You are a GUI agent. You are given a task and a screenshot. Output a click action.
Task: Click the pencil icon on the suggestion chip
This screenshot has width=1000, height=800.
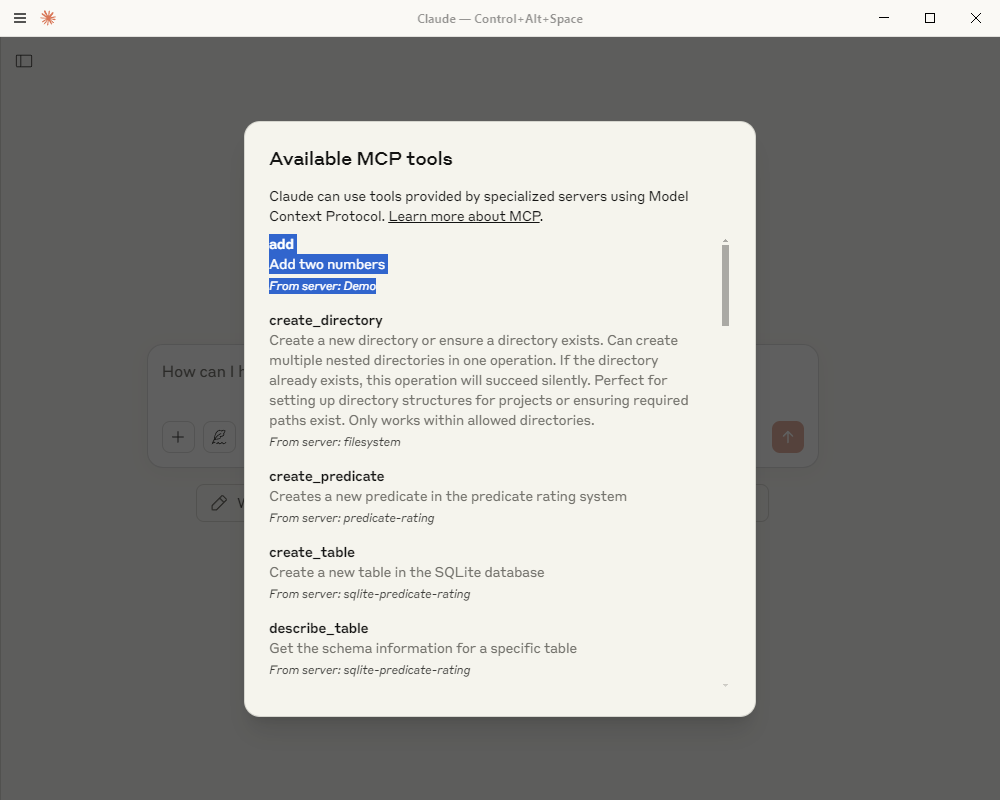coord(219,503)
